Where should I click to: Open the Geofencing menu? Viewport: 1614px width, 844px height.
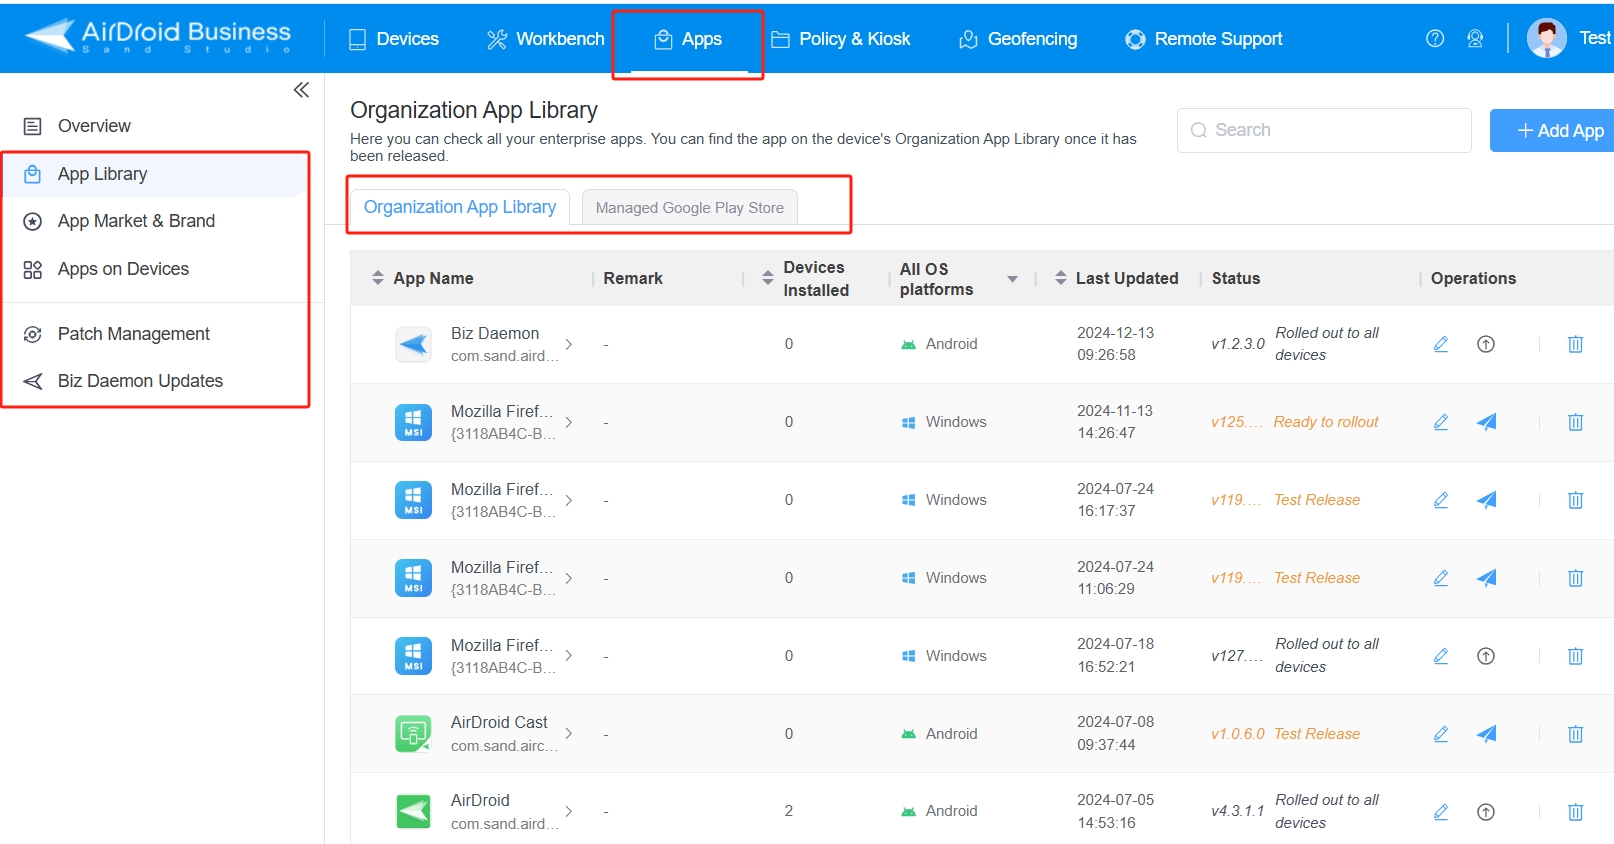coord(1018,39)
